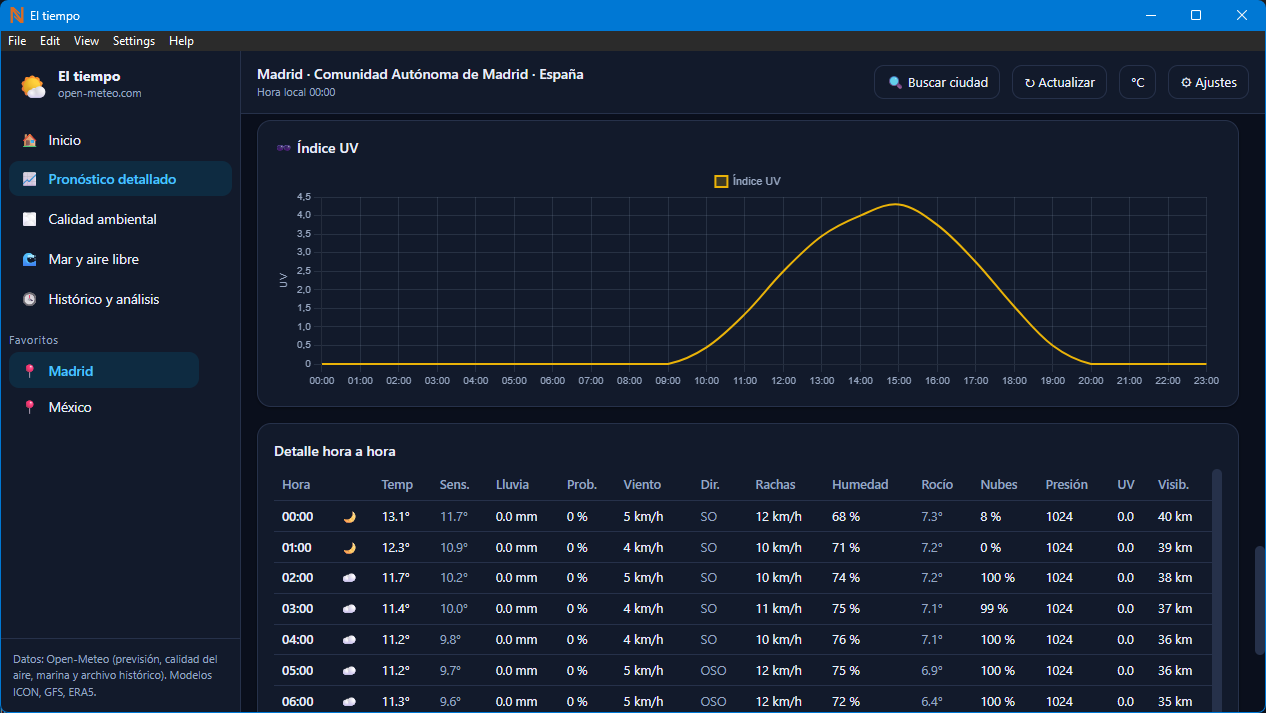Click the cloud icon in the 05:00 row
Screen dimensions: 1266x713
349,671
